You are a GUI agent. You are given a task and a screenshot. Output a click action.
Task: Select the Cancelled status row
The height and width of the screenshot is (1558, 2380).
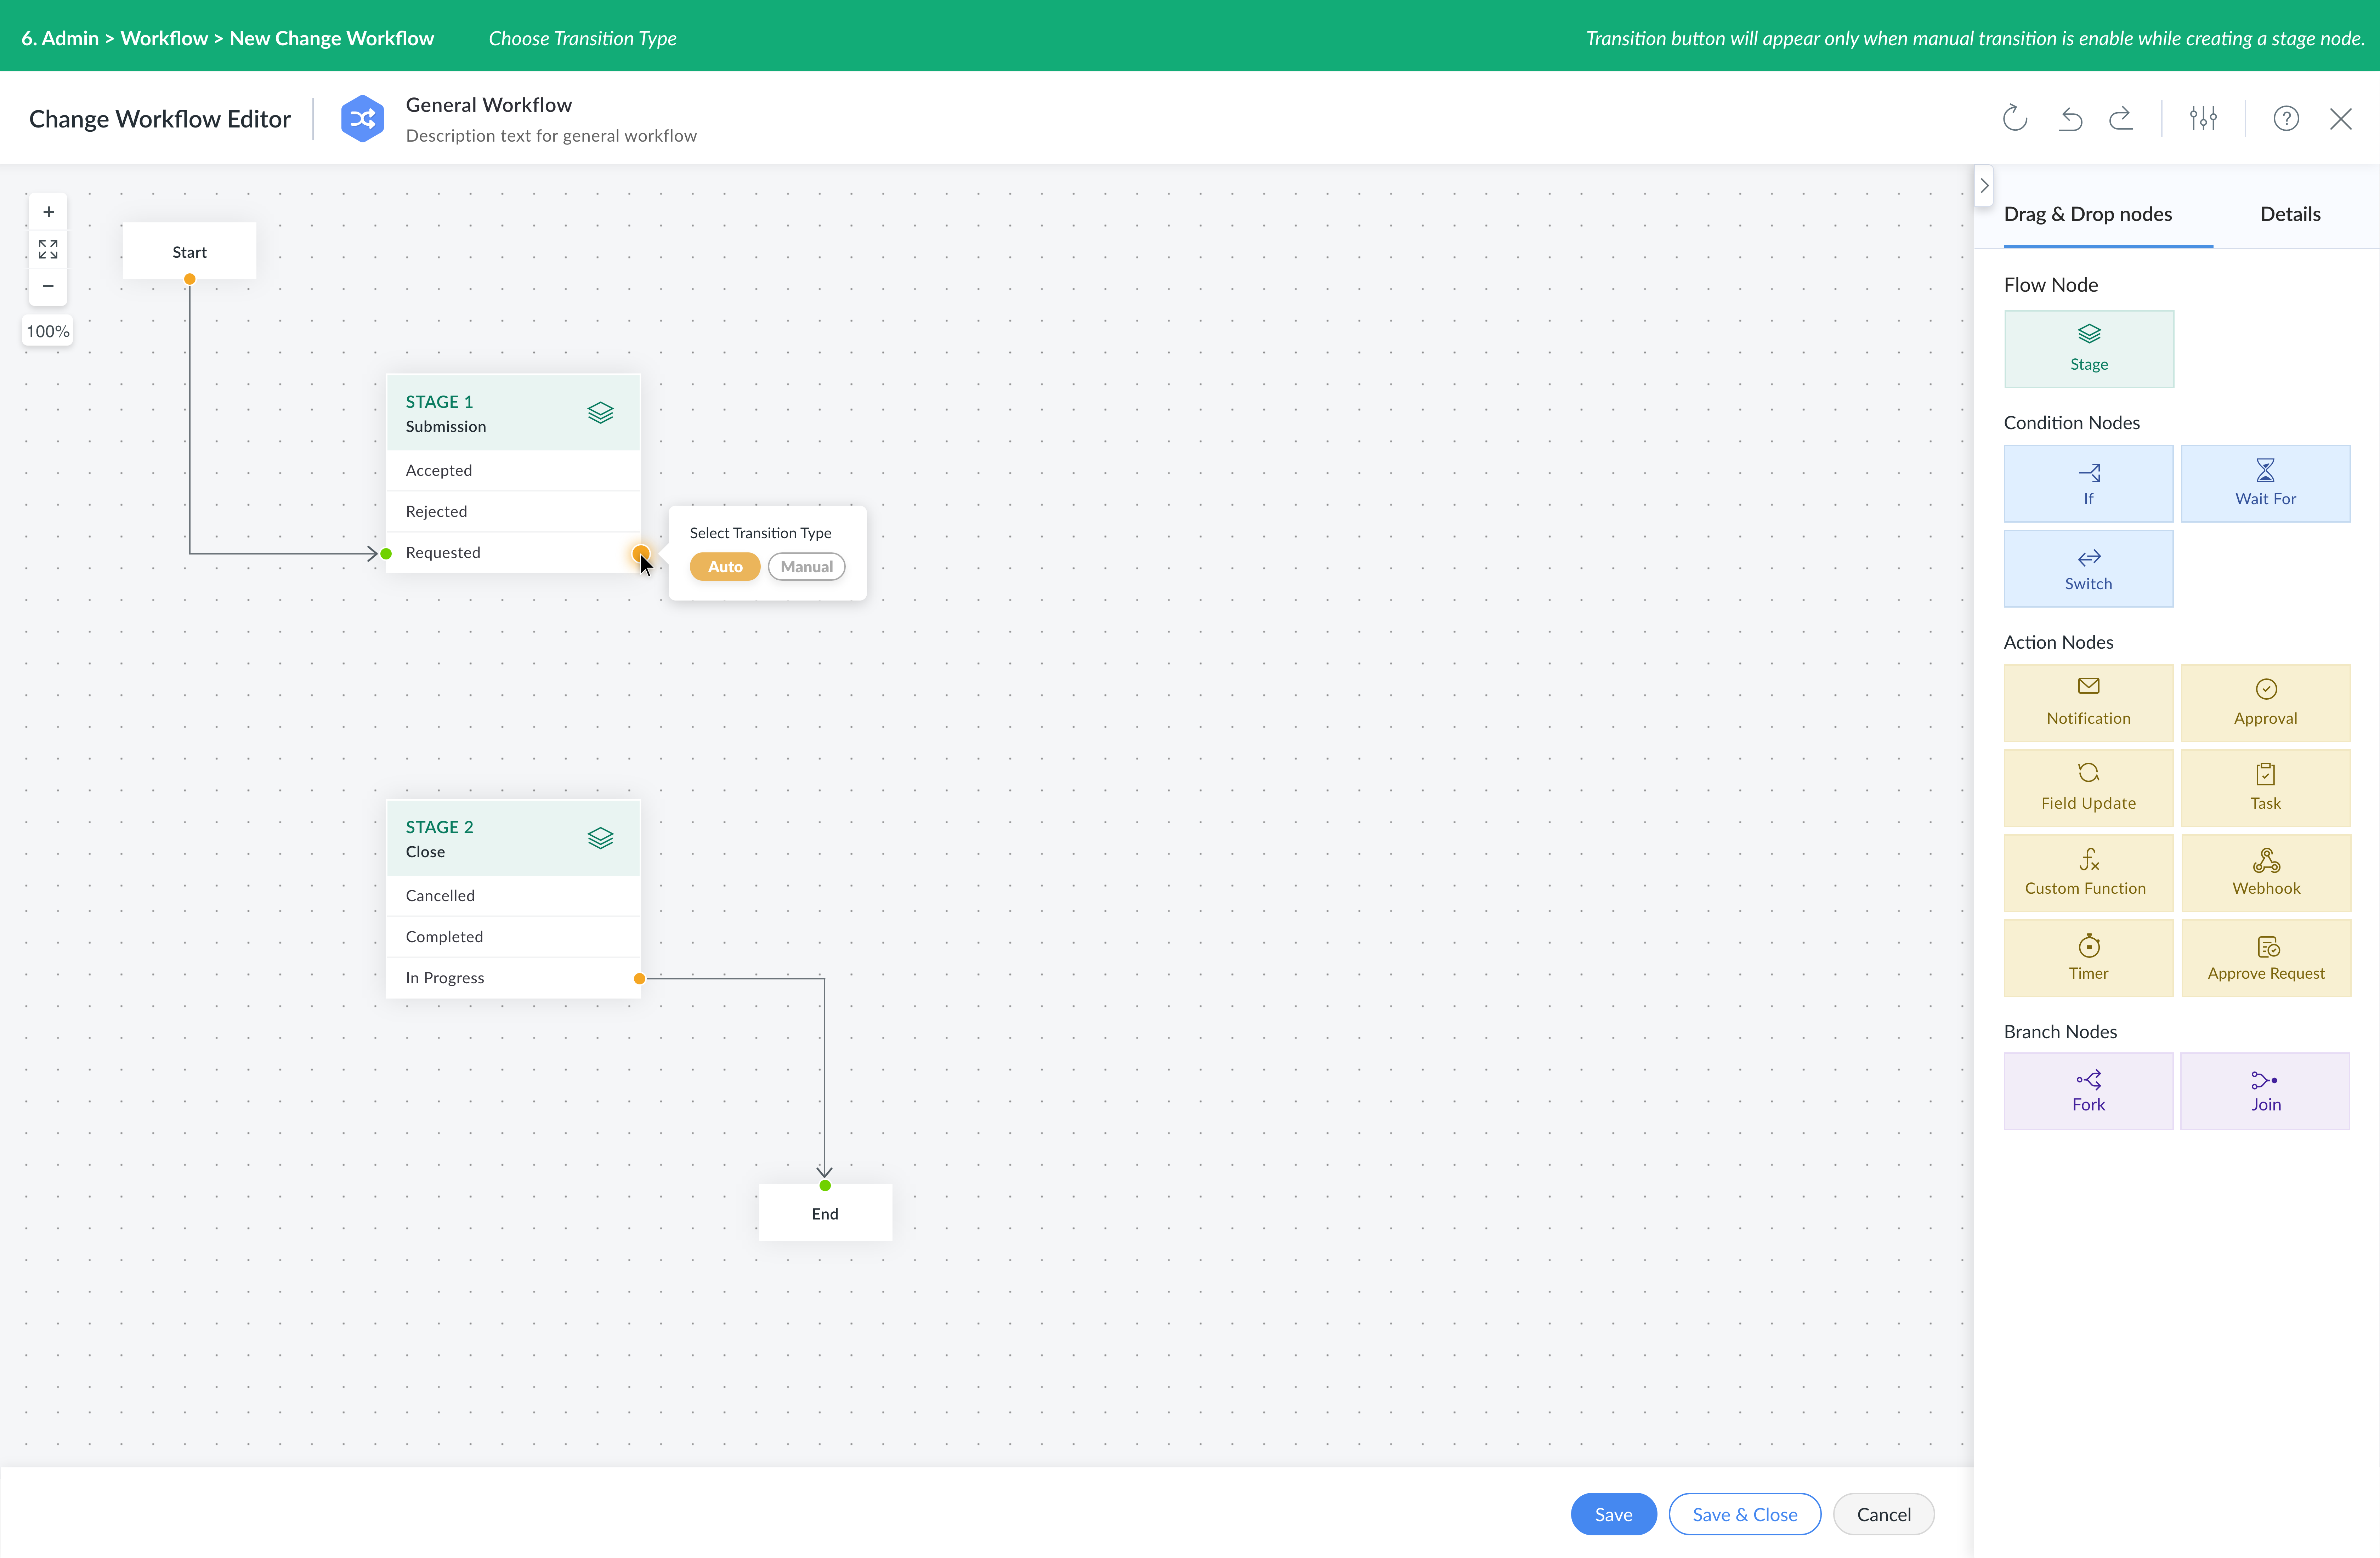pos(513,895)
